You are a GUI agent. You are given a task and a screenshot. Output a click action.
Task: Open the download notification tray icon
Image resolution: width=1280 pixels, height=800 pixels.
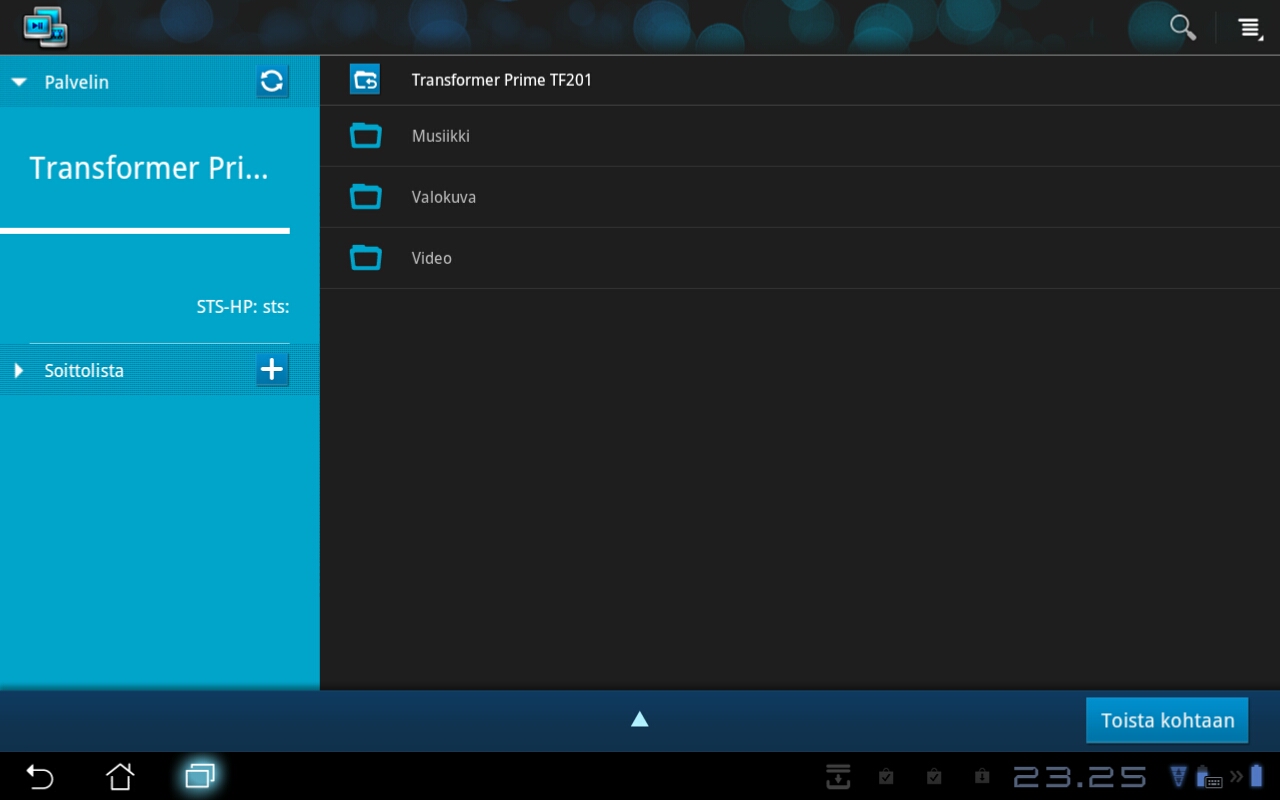[838, 776]
